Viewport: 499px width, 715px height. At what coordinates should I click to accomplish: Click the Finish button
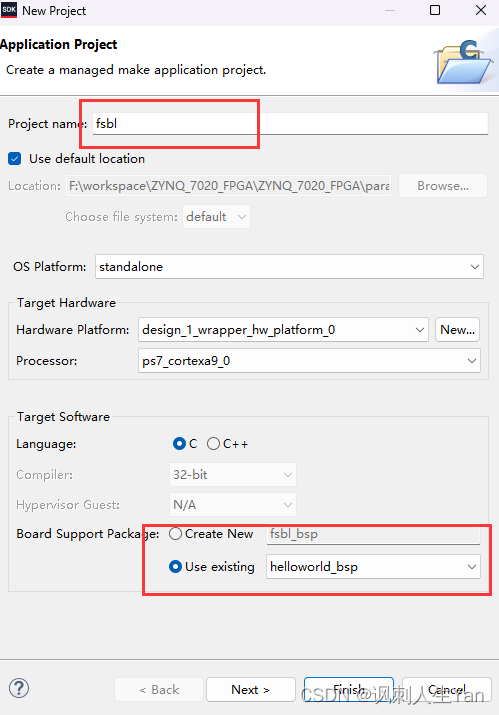click(349, 689)
